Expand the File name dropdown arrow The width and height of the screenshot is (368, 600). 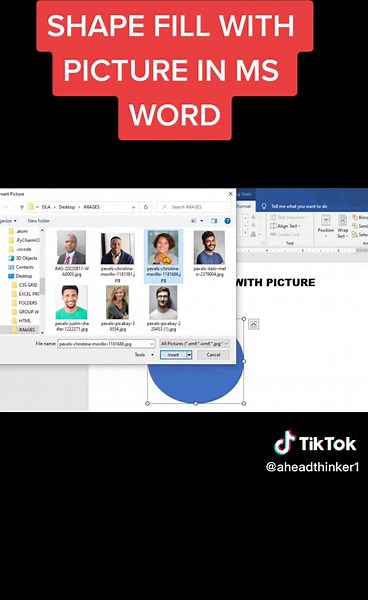(152, 344)
